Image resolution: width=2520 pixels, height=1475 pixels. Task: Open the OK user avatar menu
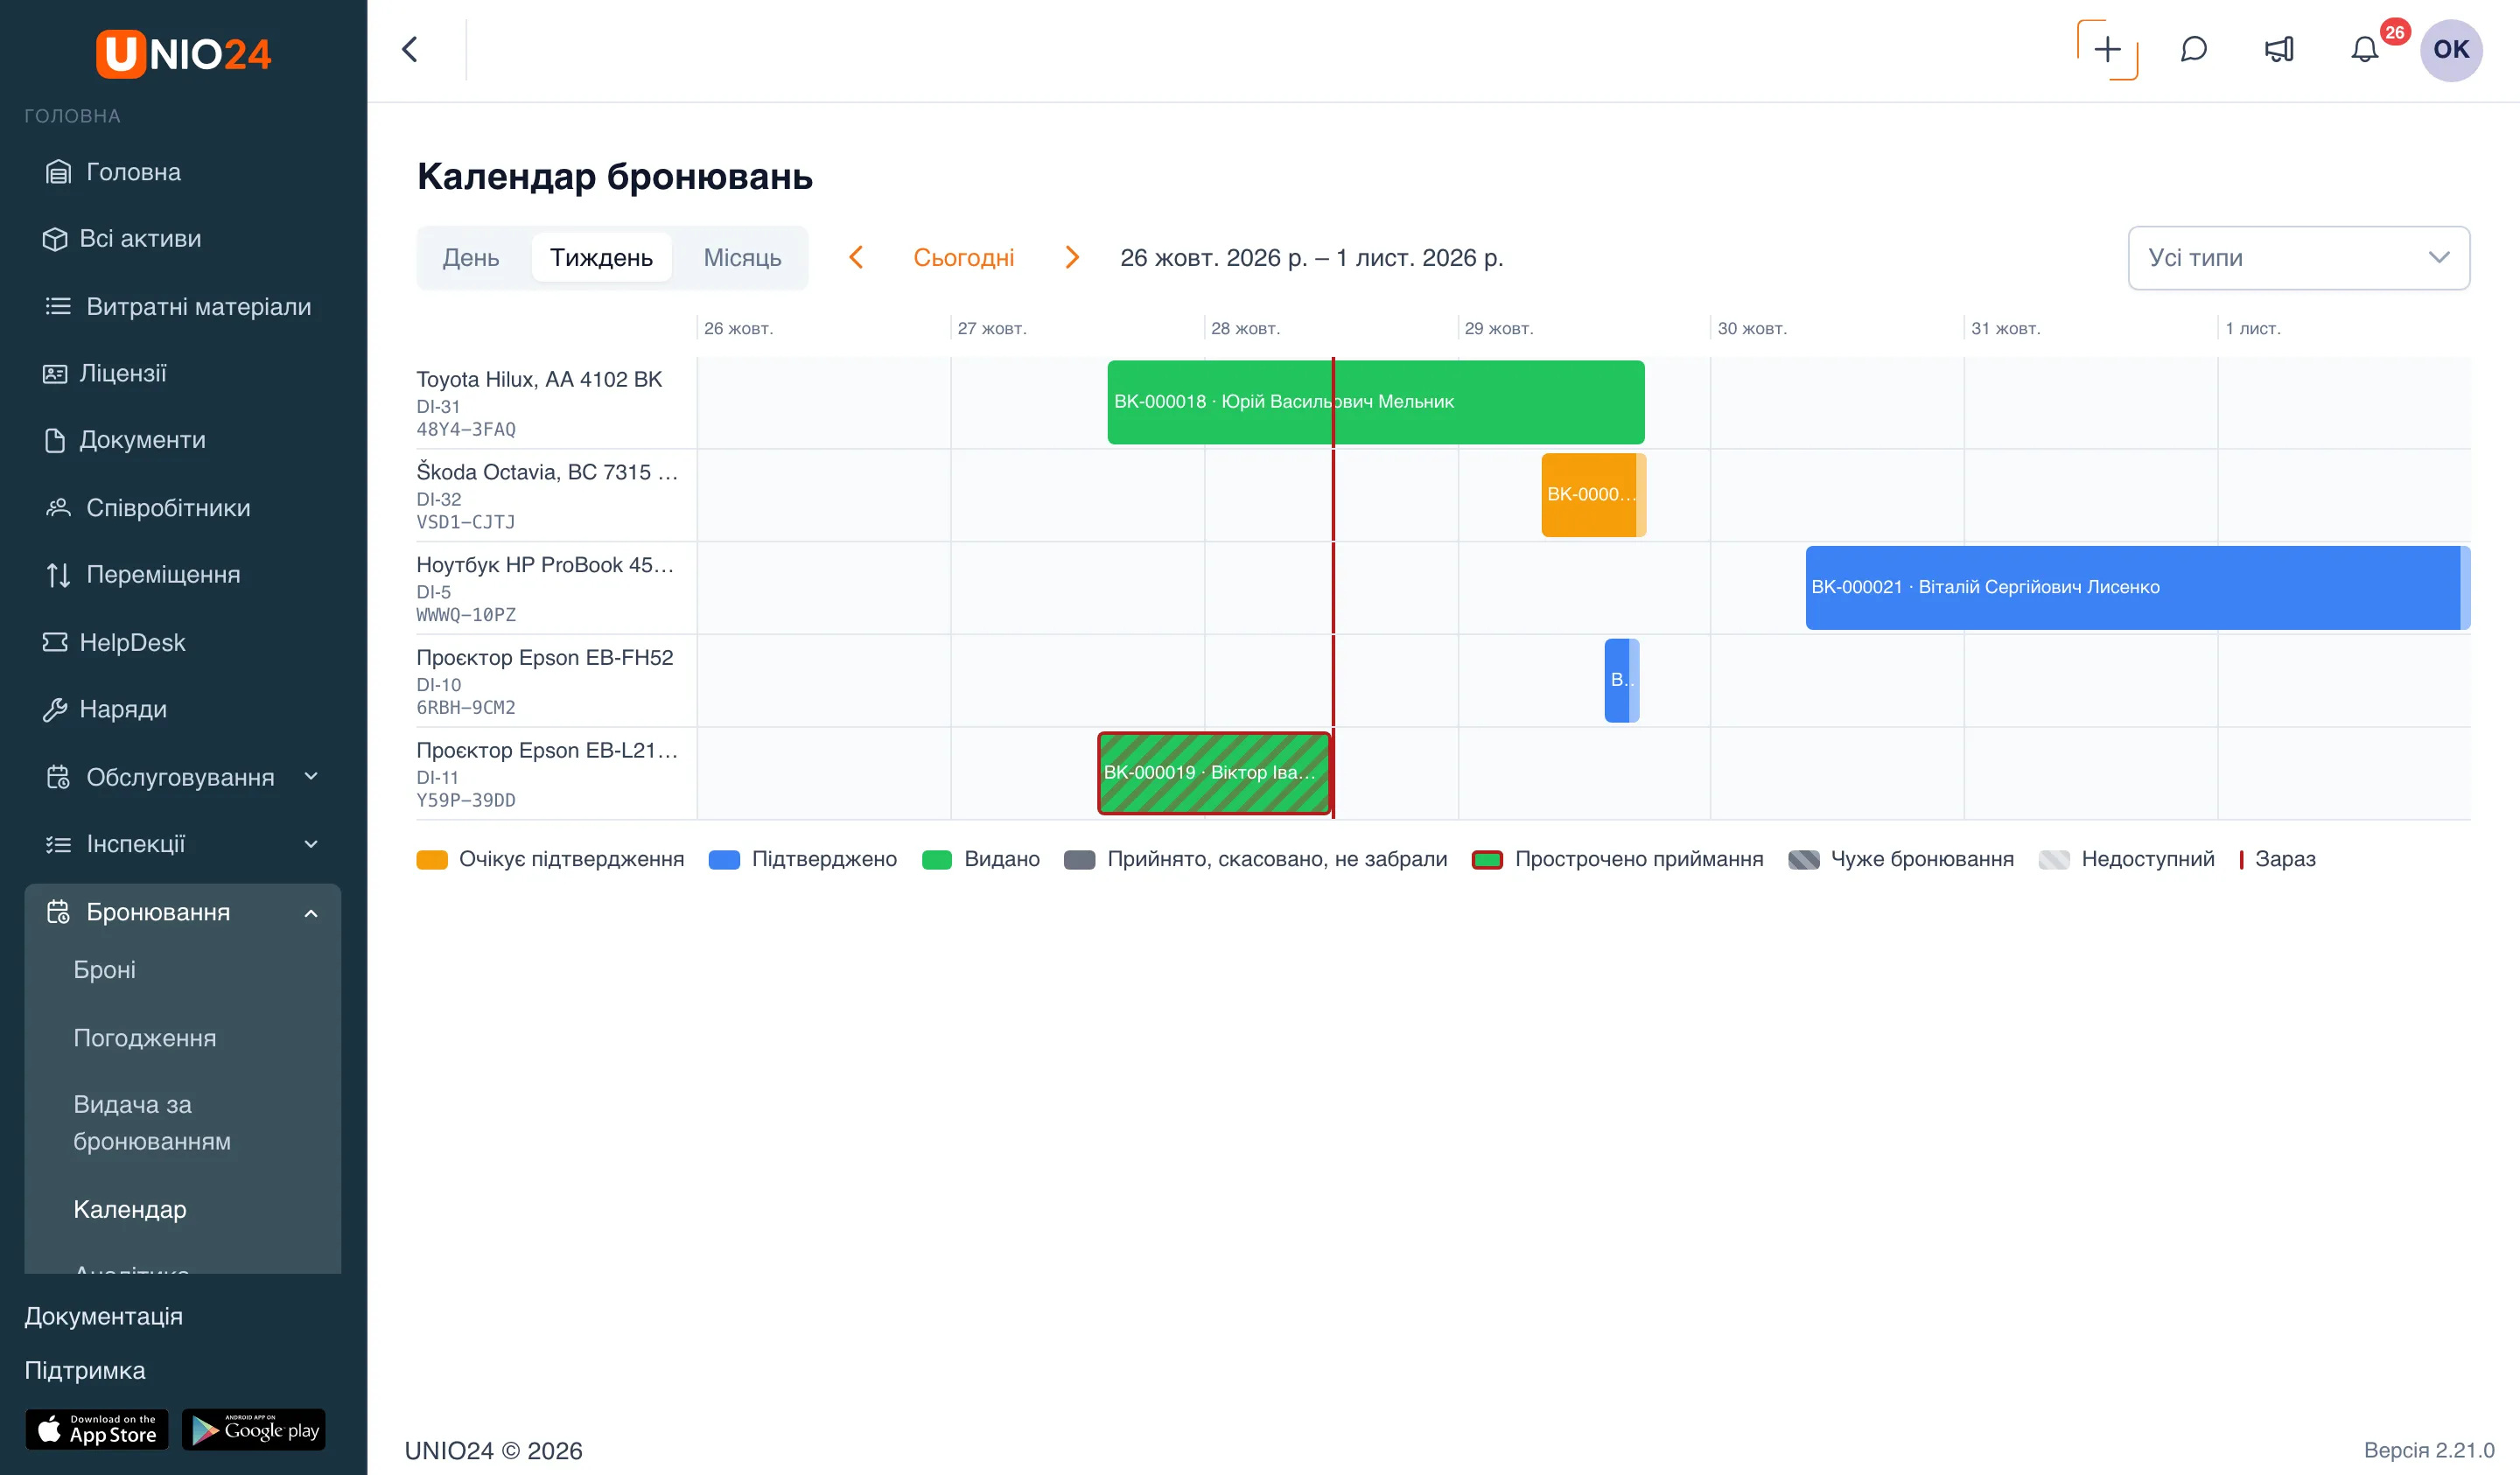(x=2450, y=49)
